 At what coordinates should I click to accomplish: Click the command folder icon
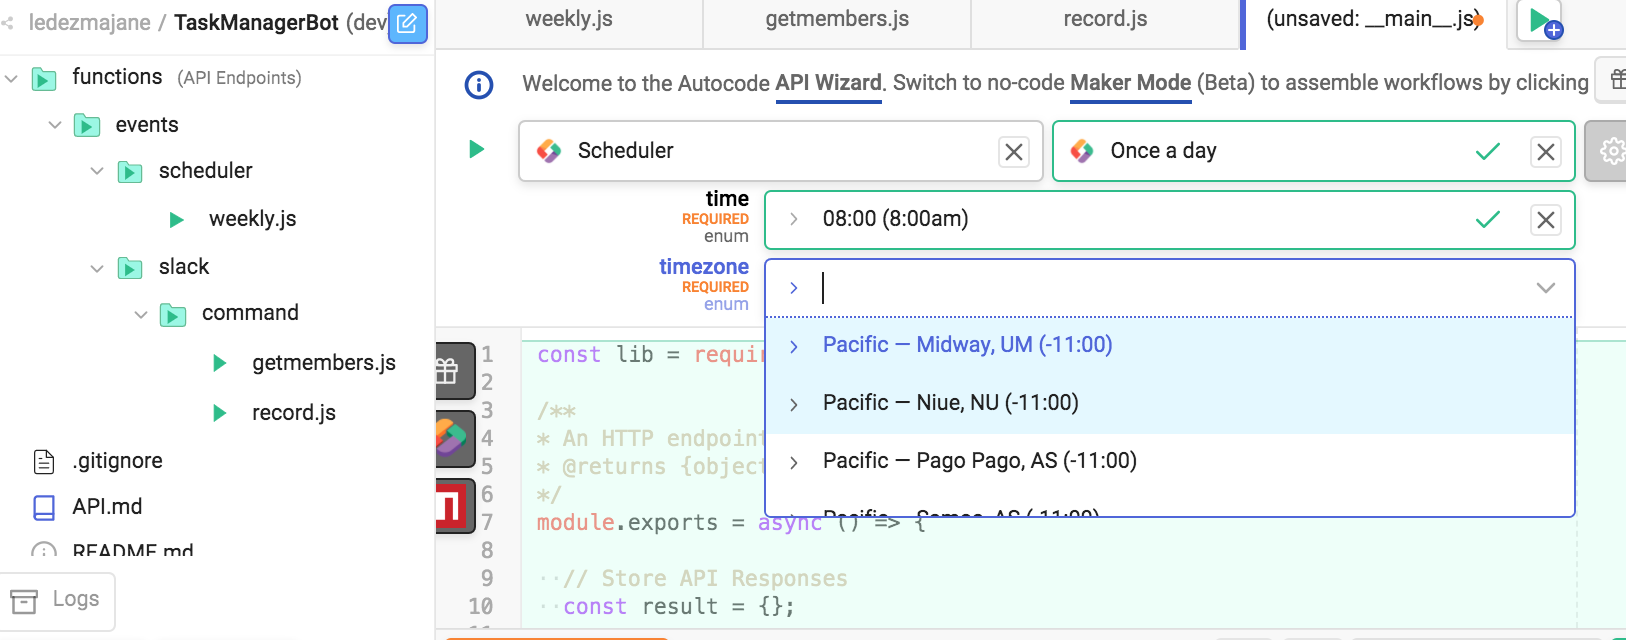(x=173, y=316)
